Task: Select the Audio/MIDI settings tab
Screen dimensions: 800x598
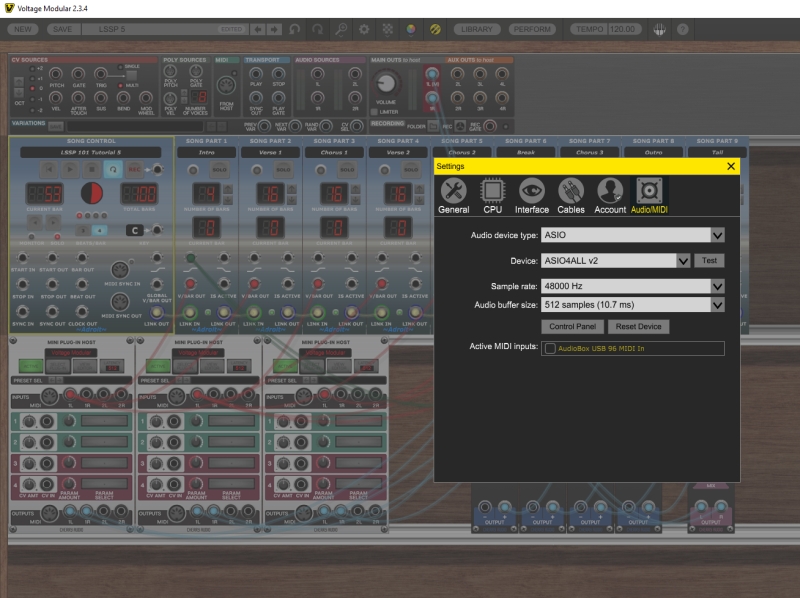Action: point(649,196)
